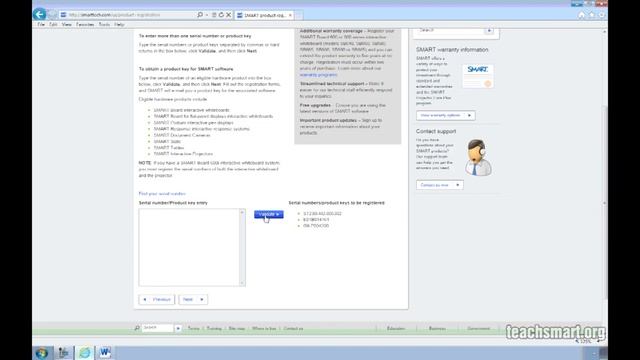640x360 pixels.
Task: Open the footer Where to buy link
Action: point(264,329)
